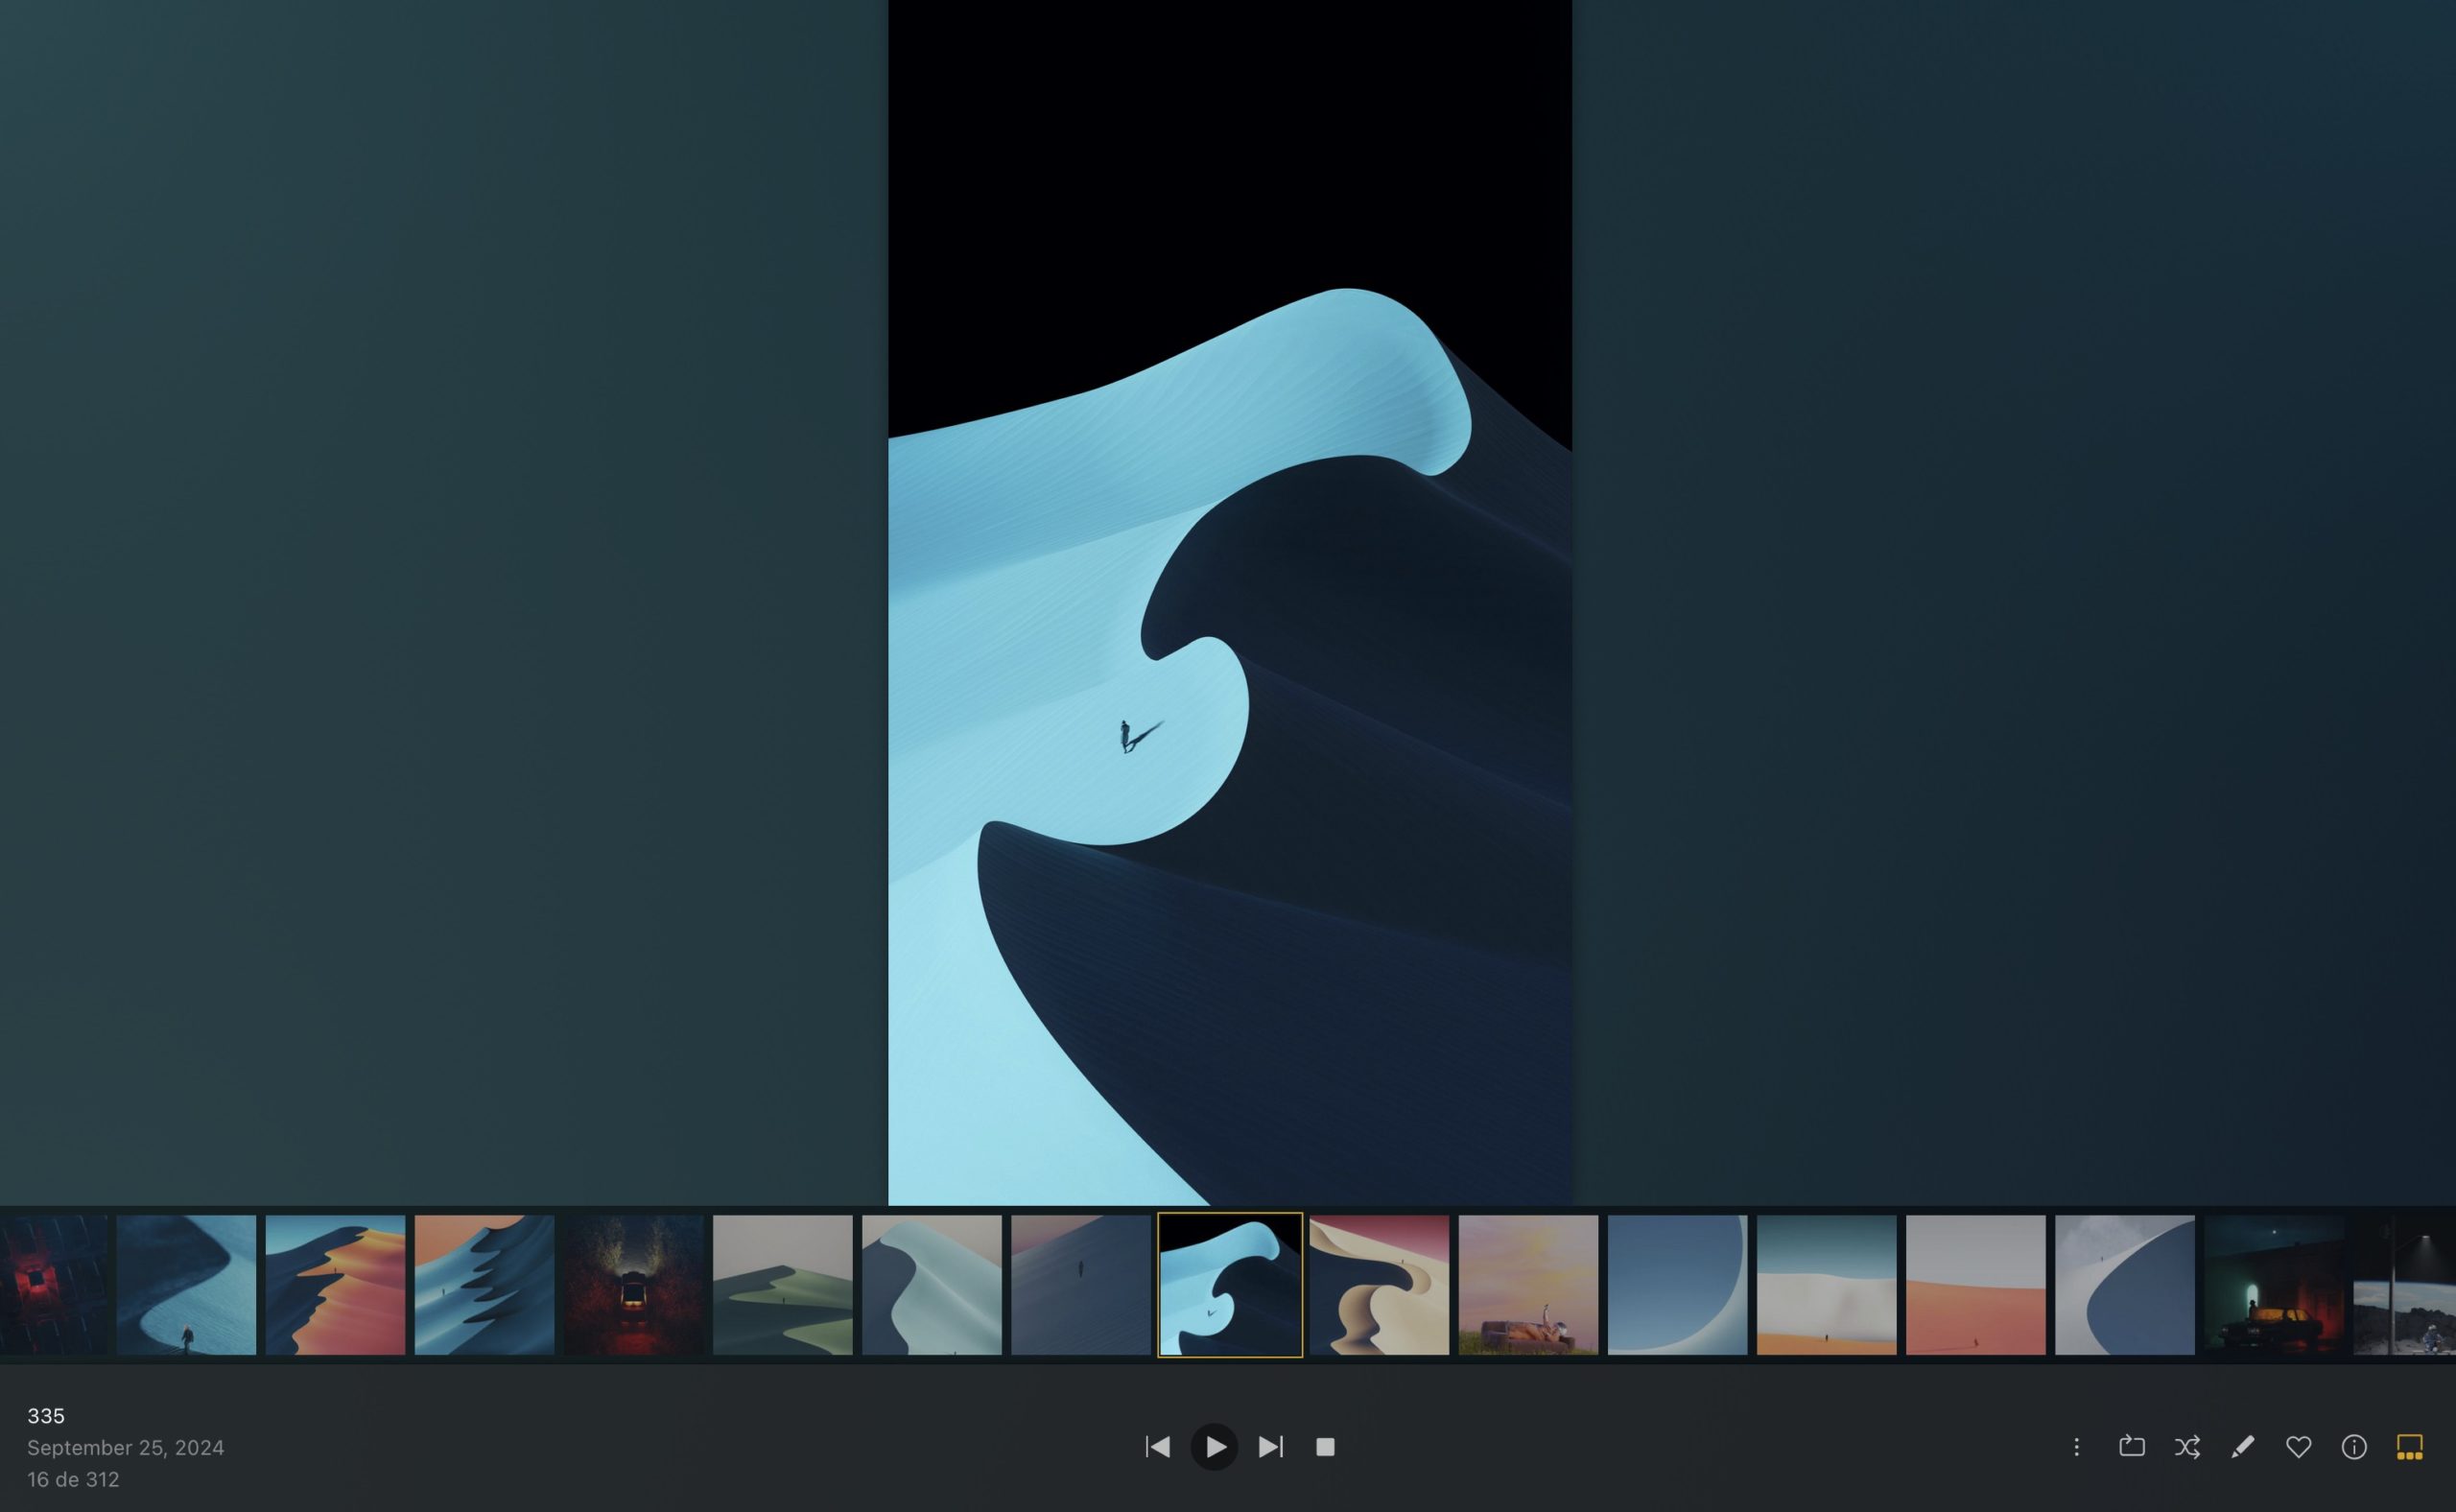This screenshot has height=1512, width=2456.
Task: Skip to the previous image
Action: pyautogui.click(x=1158, y=1447)
